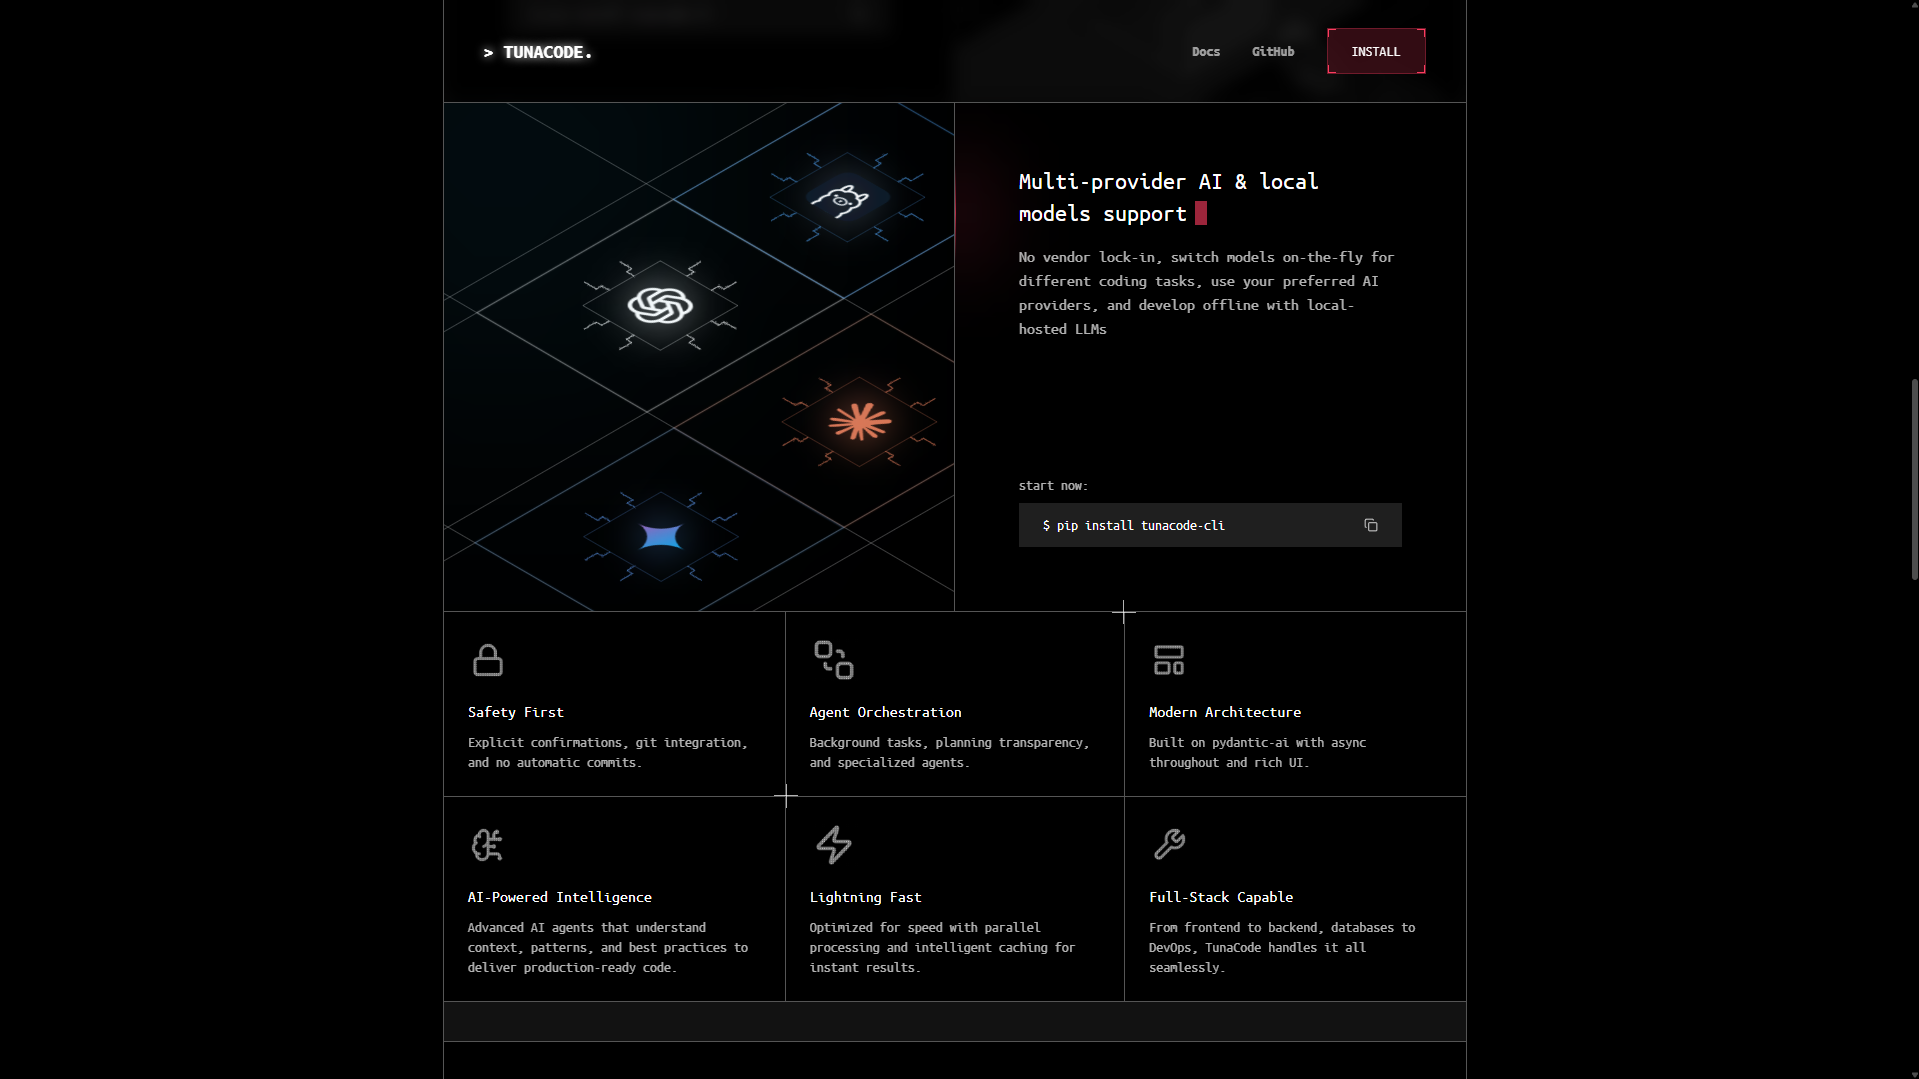The image size is (1919, 1079).
Task: Select the Agent Orchestration heading
Action: tap(885, 712)
